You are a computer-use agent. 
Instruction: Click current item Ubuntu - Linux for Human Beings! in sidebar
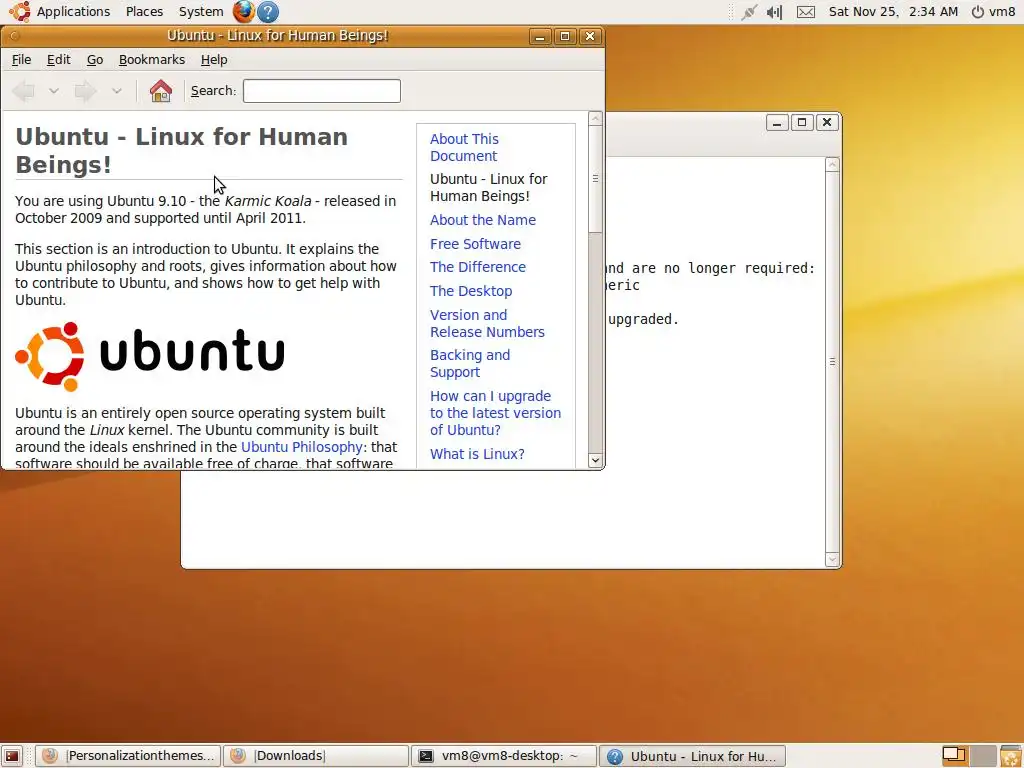488,187
